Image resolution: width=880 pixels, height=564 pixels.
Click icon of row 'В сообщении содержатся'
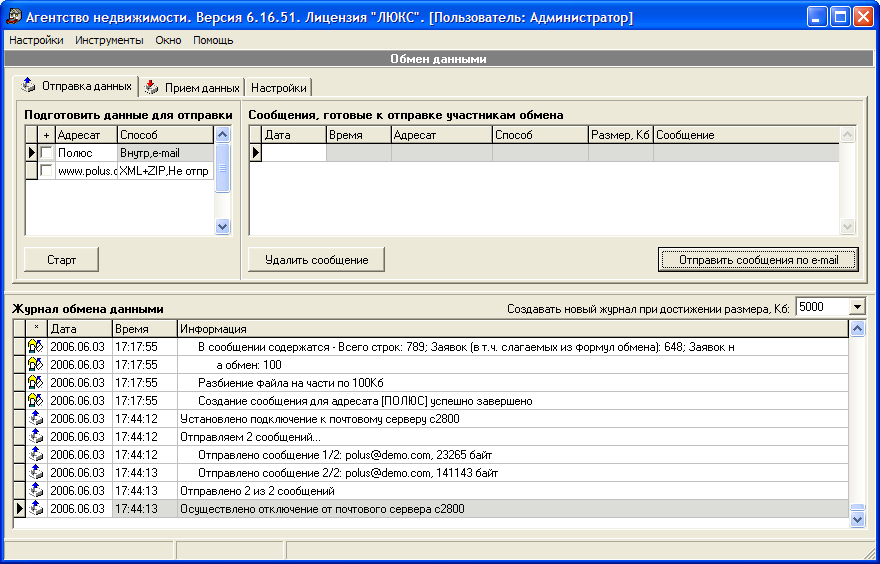(x=36, y=347)
